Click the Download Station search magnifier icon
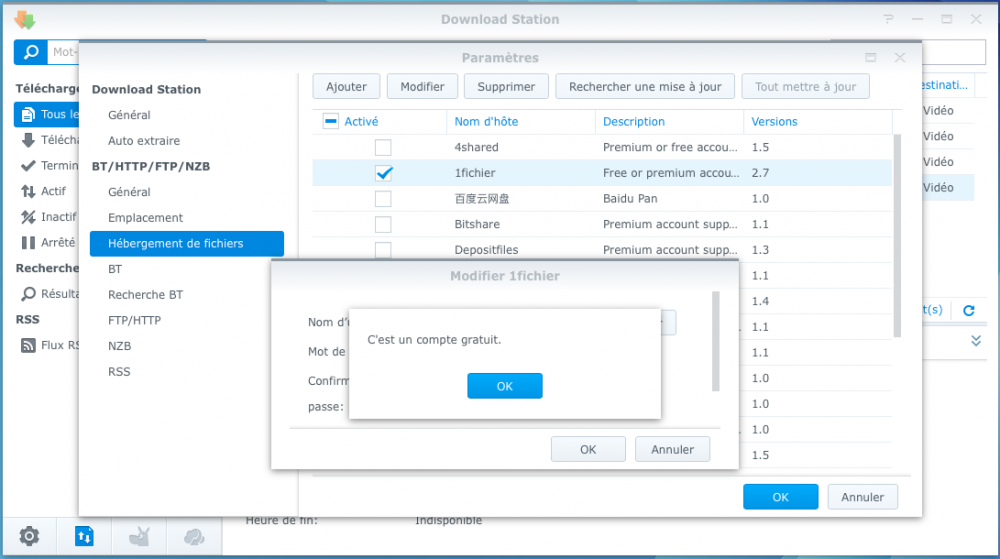1000x559 pixels. click(31, 52)
